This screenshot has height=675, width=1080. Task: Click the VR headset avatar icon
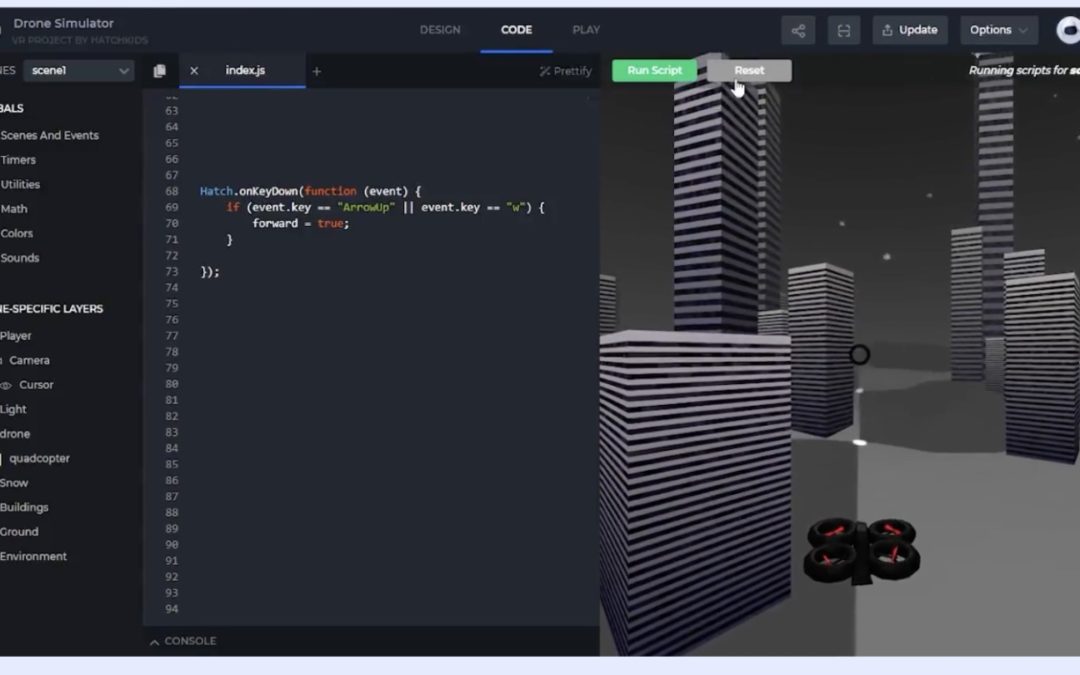pos(1068,30)
